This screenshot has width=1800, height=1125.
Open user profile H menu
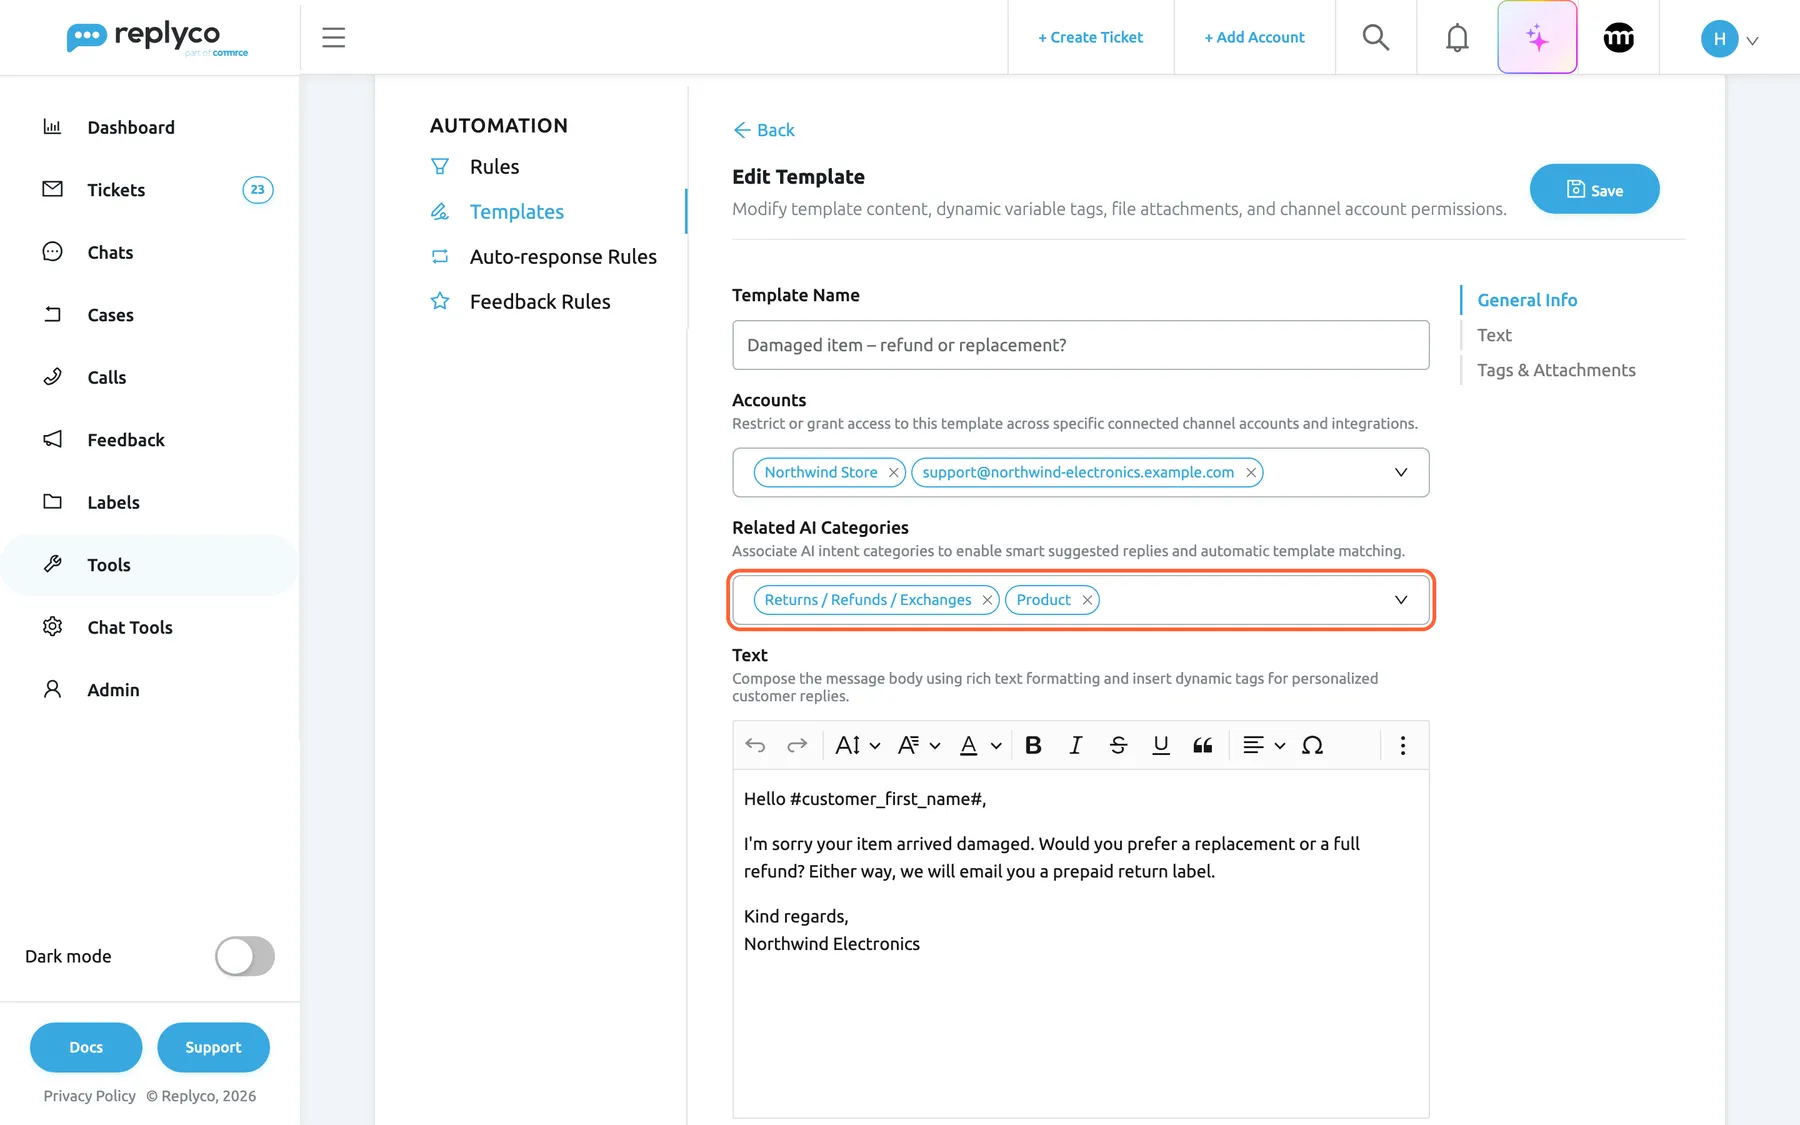click(1729, 39)
